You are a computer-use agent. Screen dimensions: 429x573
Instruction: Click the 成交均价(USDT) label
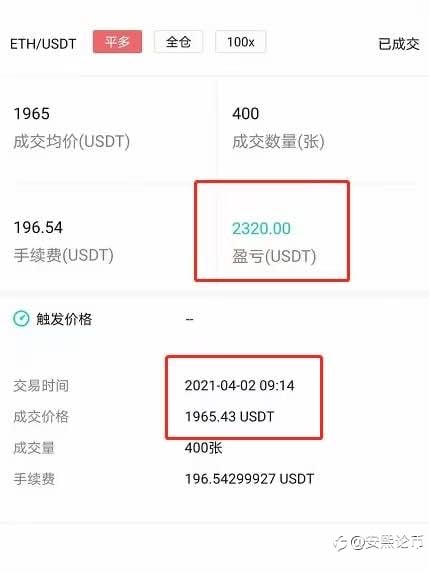[72, 141]
